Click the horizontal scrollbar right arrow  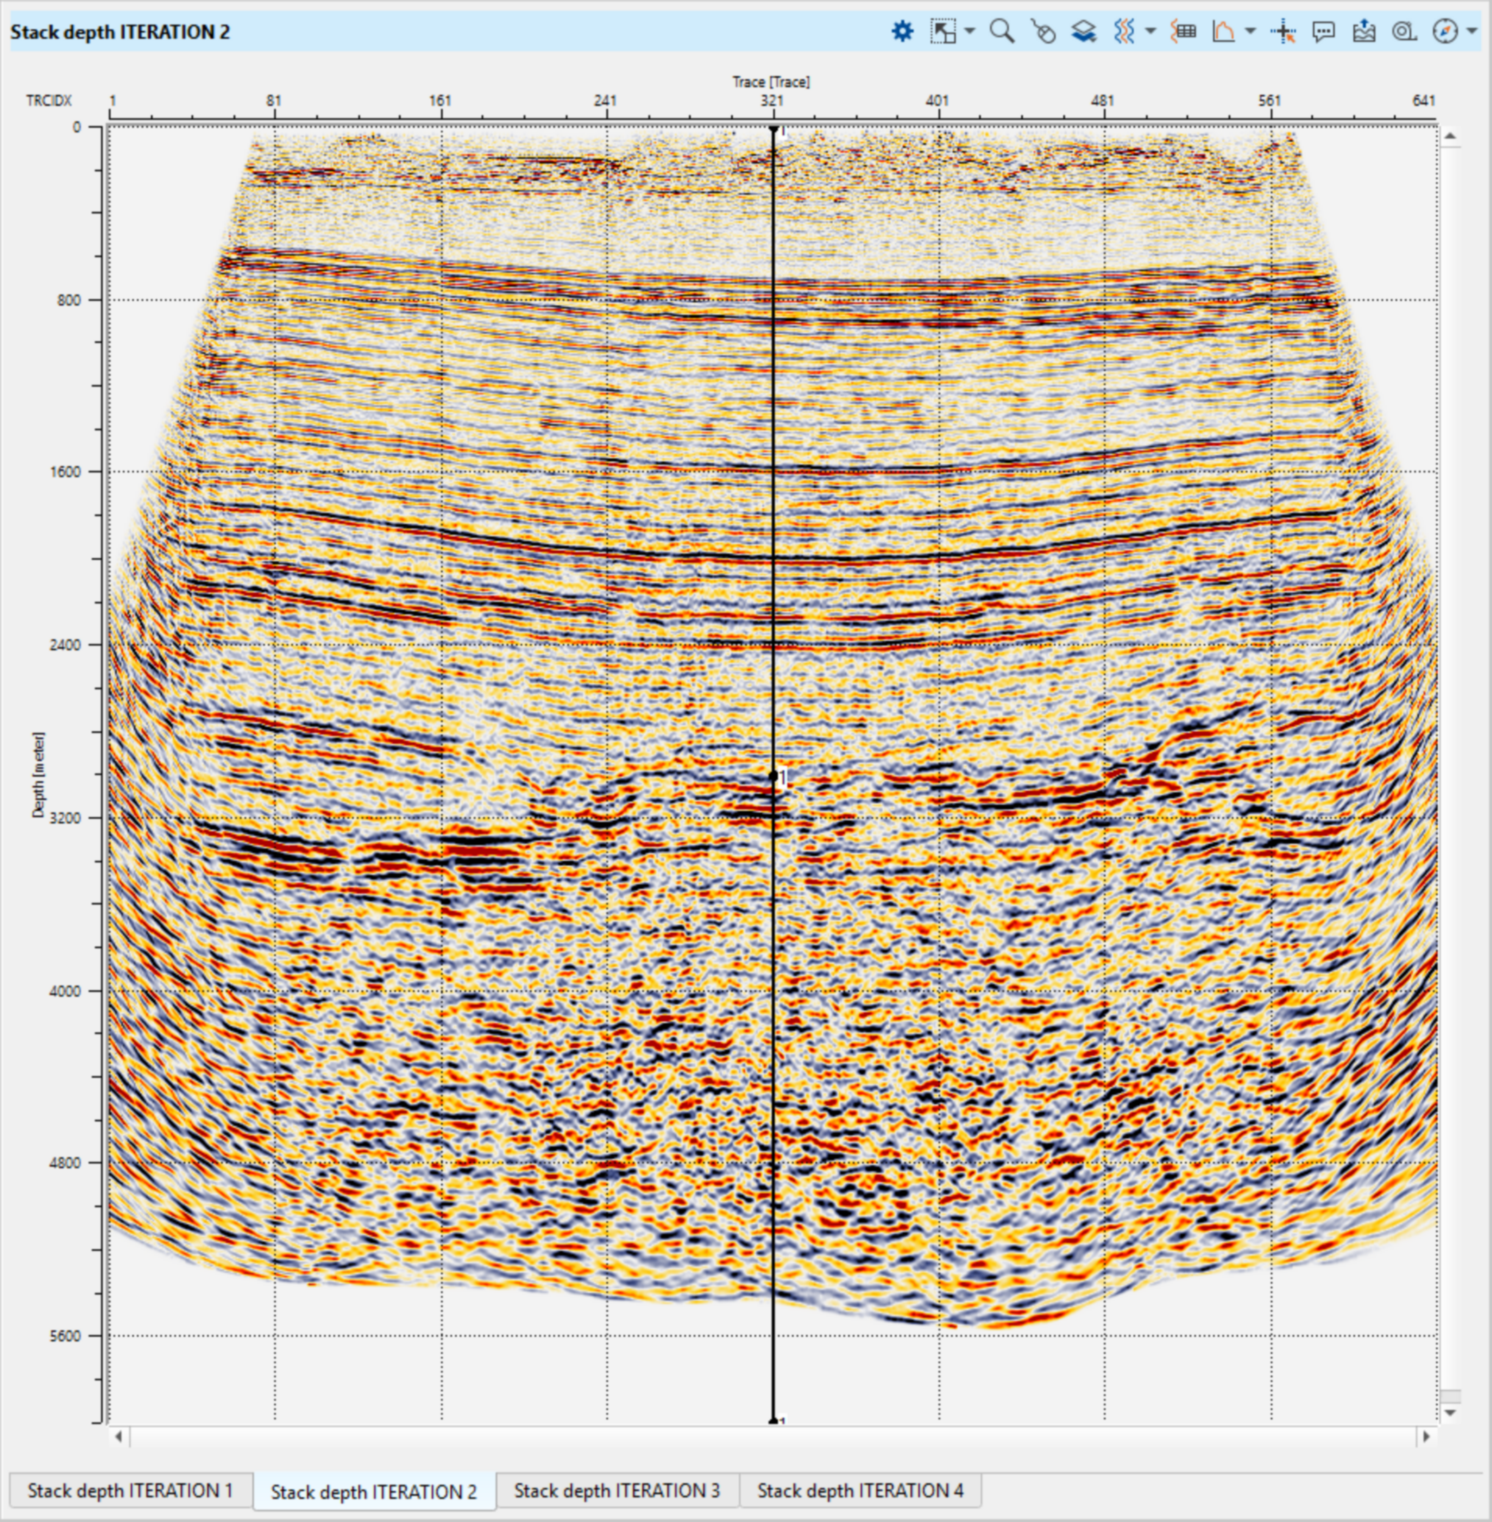pyautogui.click(x=1426, y=1437)
